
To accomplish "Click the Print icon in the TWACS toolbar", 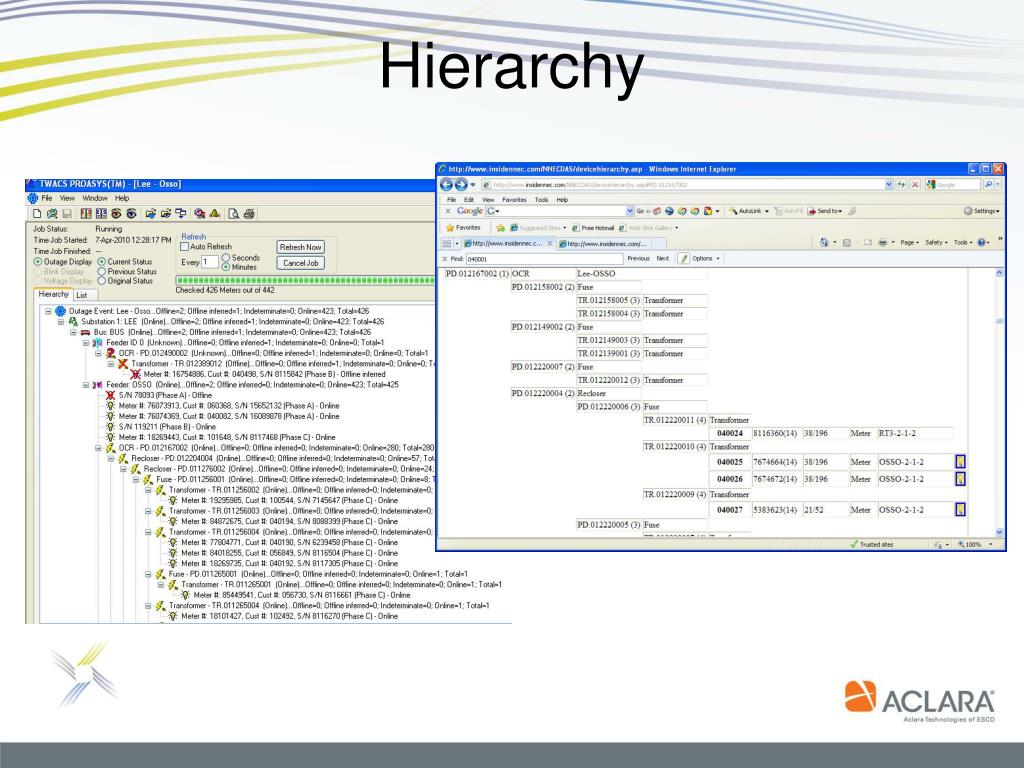I will (x=249, y=214).
